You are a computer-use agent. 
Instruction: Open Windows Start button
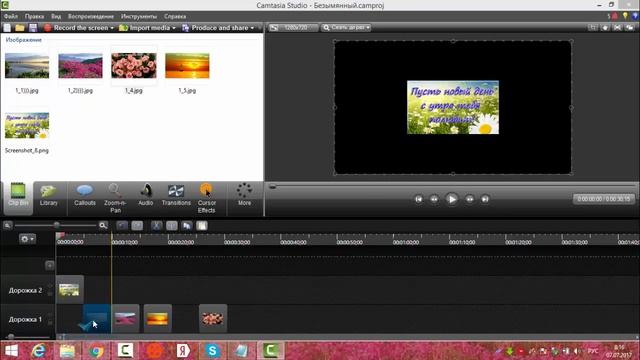pos(11,351)
